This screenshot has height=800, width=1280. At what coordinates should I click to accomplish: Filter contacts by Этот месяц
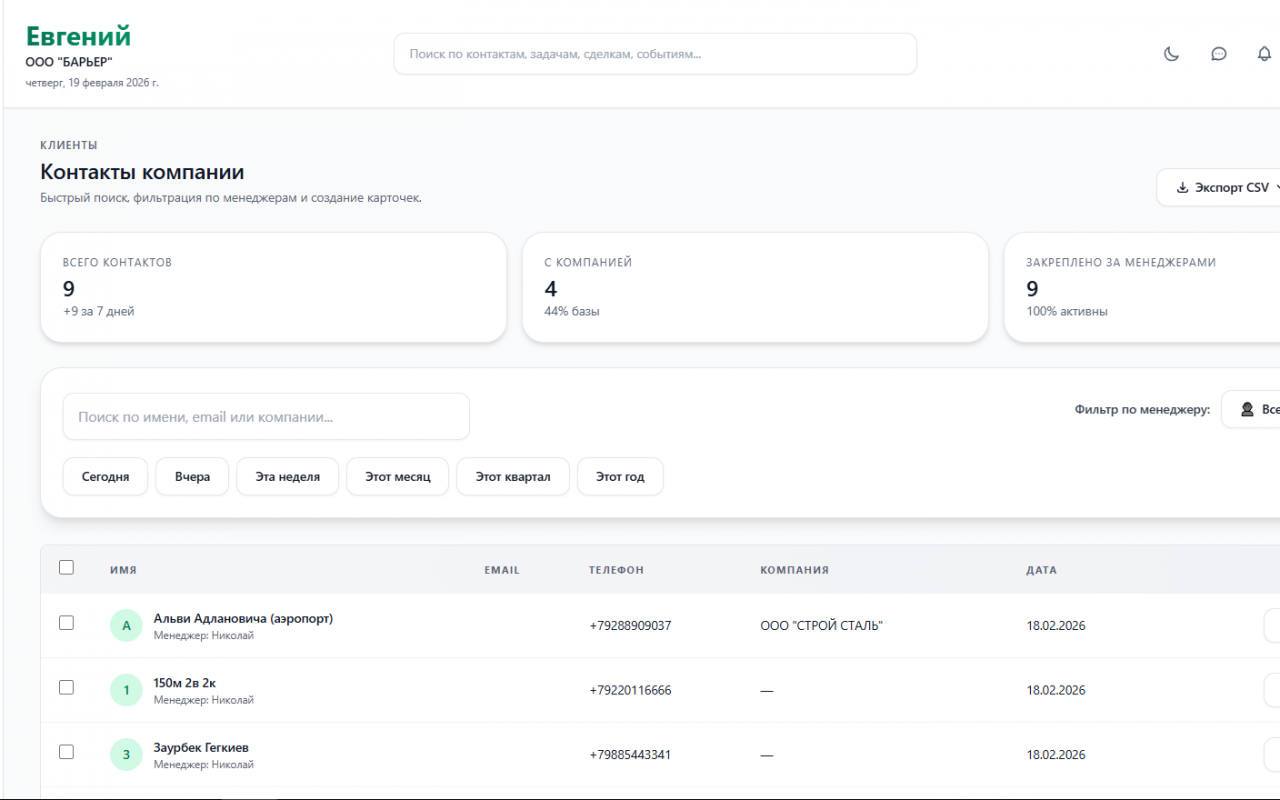(398, 477)
